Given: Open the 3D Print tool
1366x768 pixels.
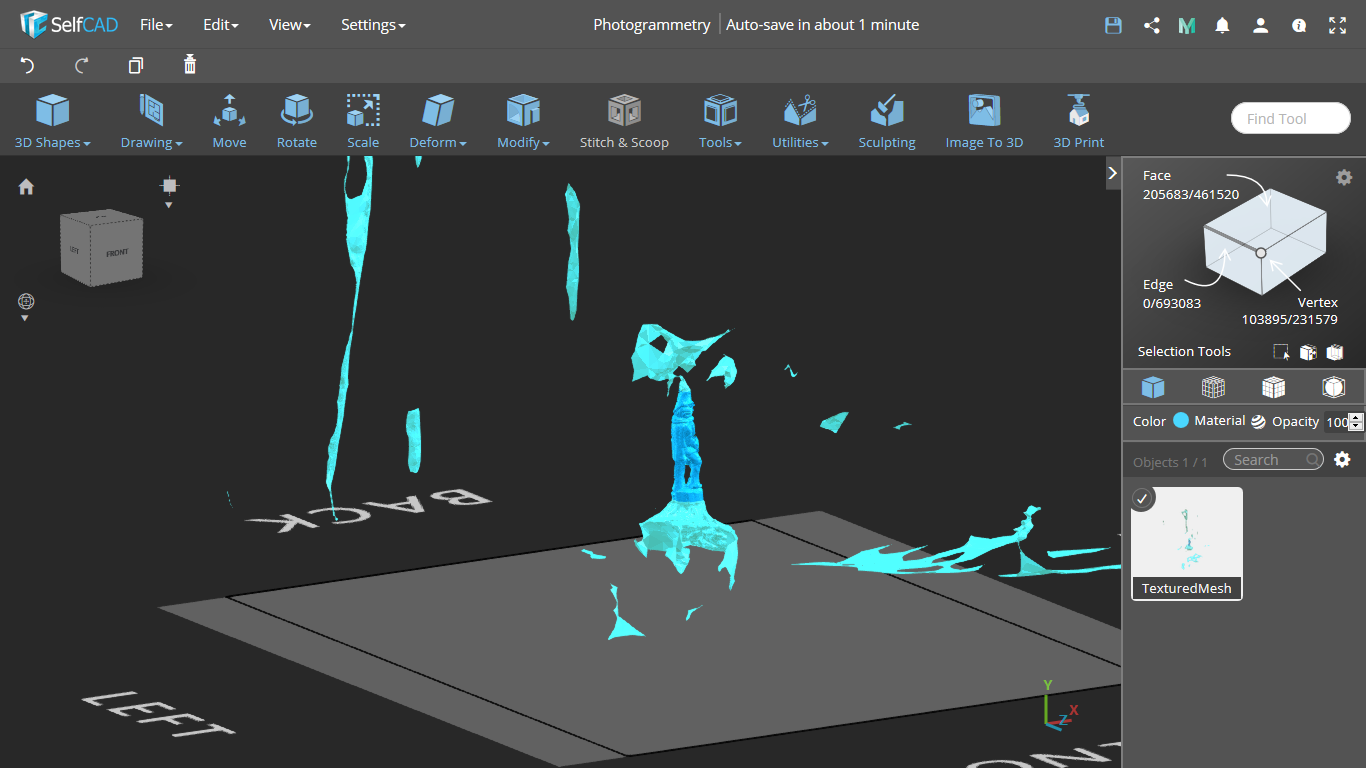Looking at the screenshot, I should tap(1079, 121).
